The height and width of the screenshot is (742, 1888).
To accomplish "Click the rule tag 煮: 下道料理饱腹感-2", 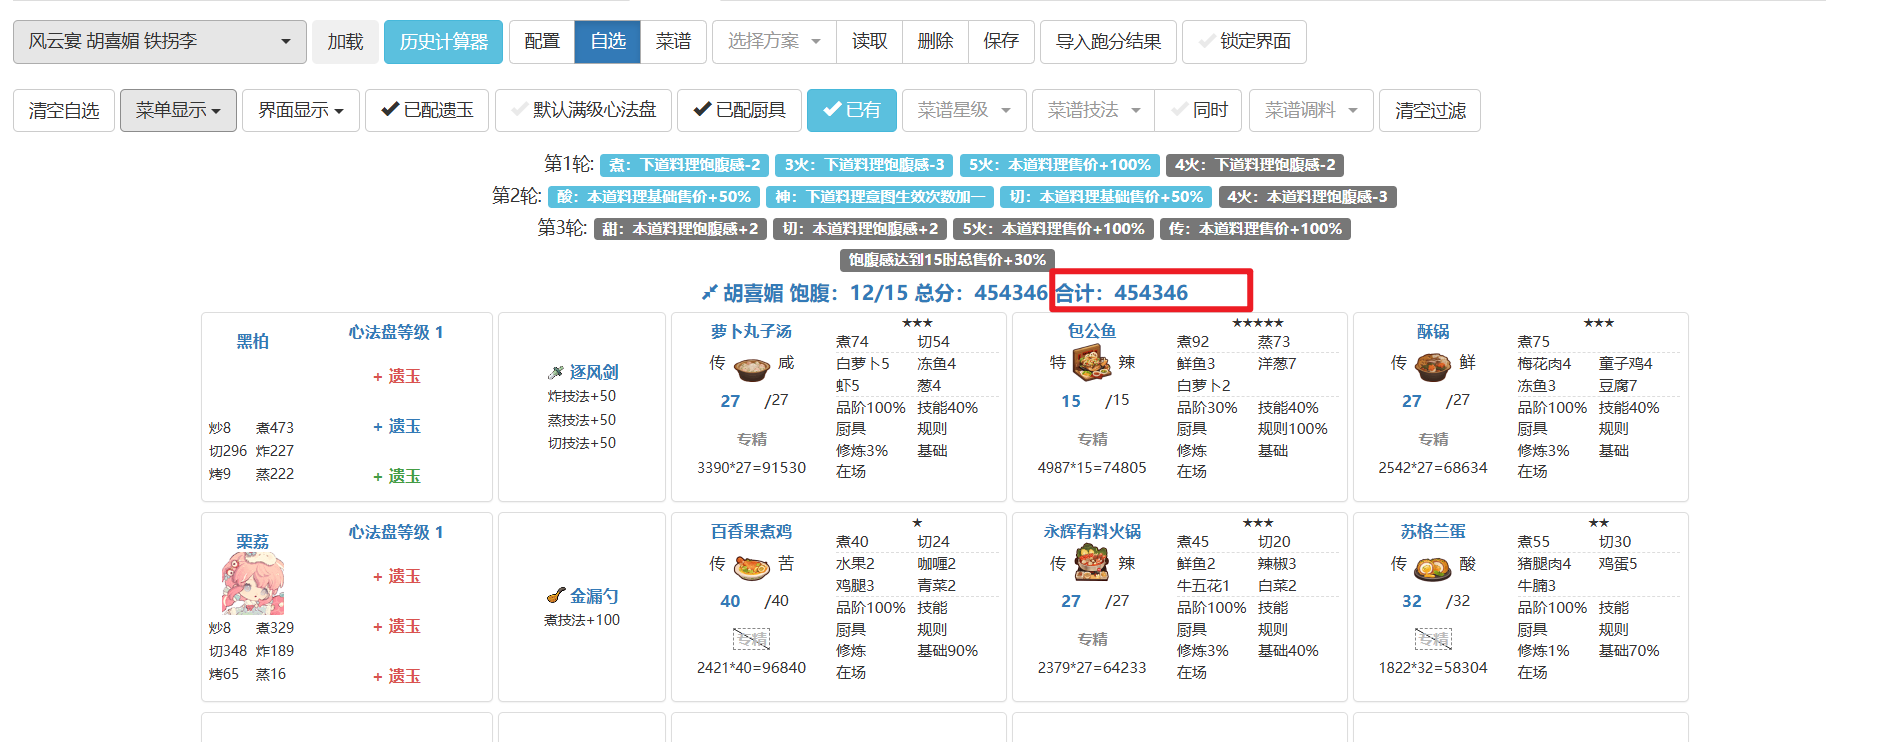I will 685,165.
